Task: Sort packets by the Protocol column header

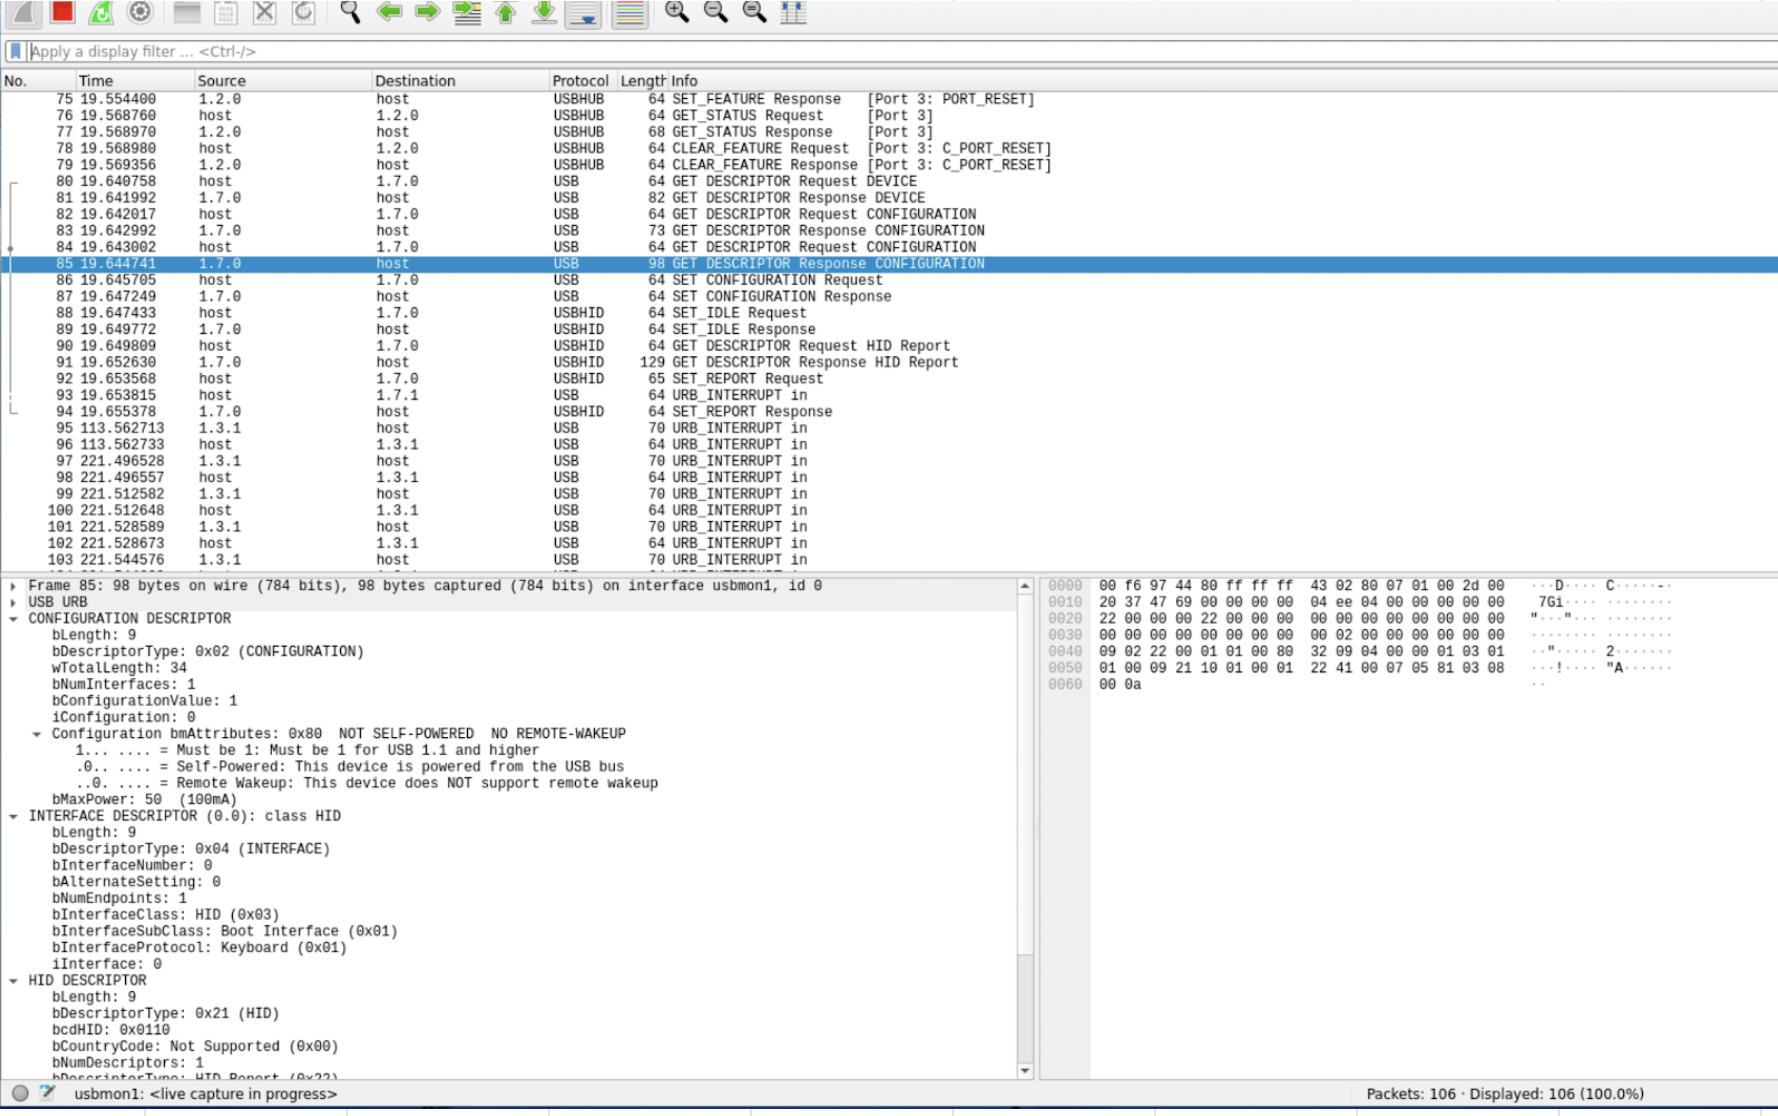Action: click(x=583, y=81)
